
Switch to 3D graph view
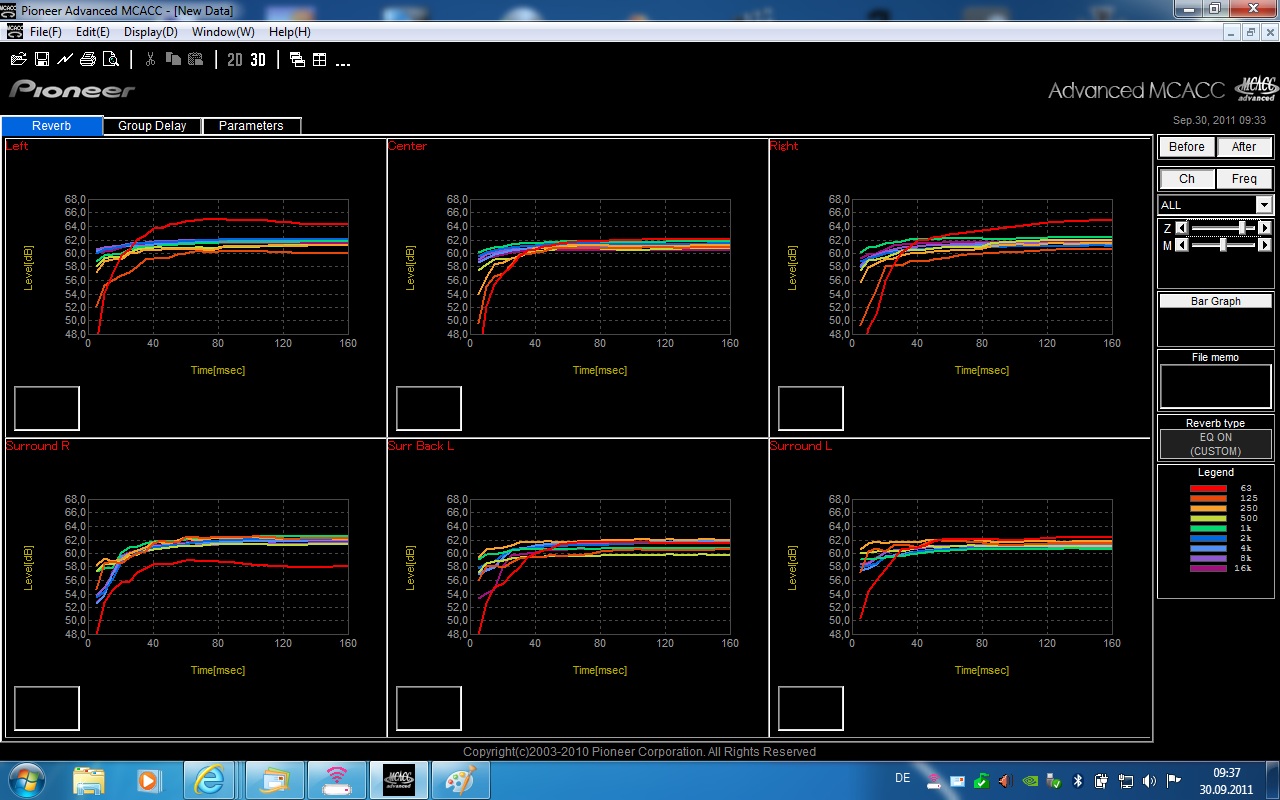point(258,60)
